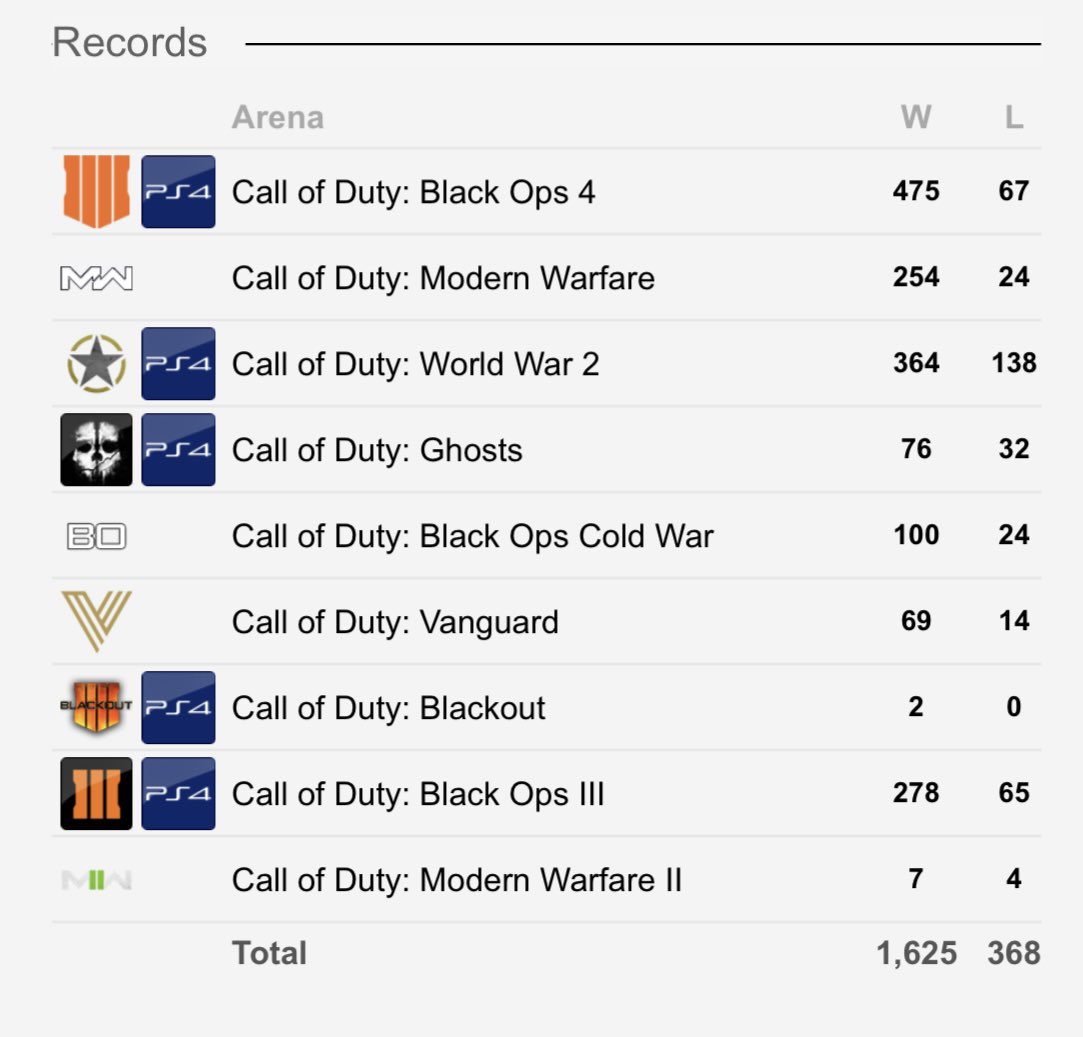The image size is (1083, 1037).
Task: Click the 475 wins value for Black Ops 4
Action: point(916,191)
